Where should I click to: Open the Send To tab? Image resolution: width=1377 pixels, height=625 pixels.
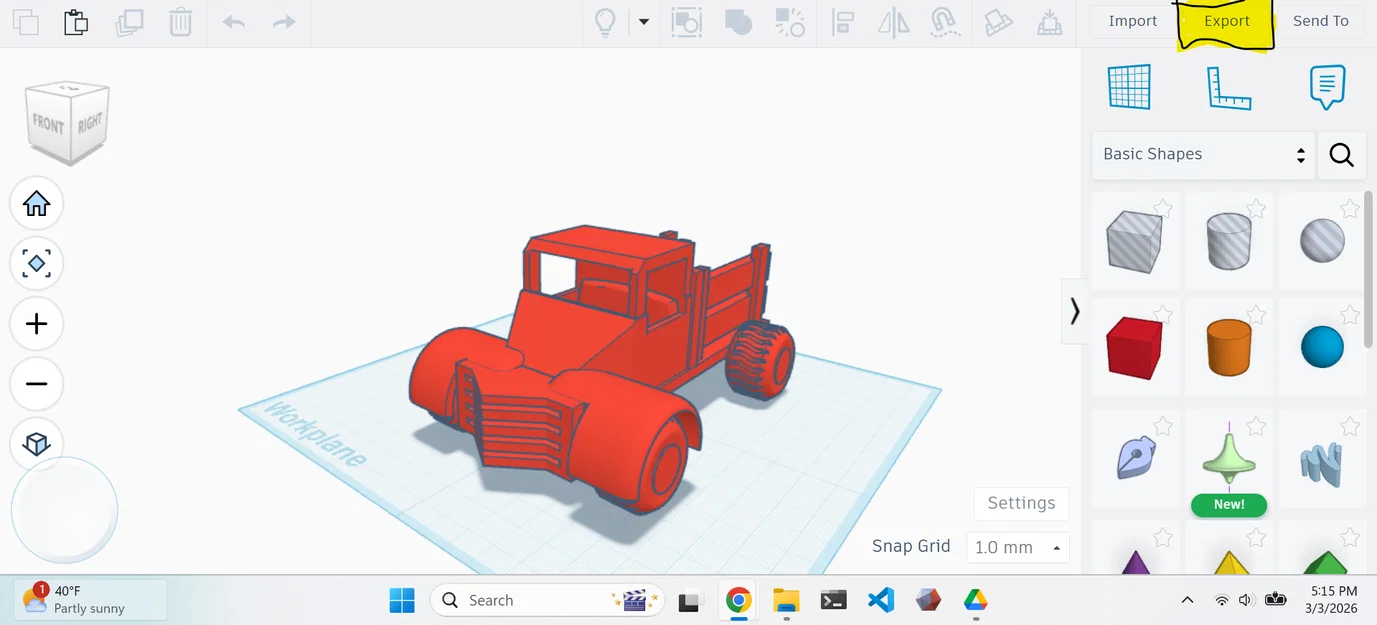tap(1321, 21)
